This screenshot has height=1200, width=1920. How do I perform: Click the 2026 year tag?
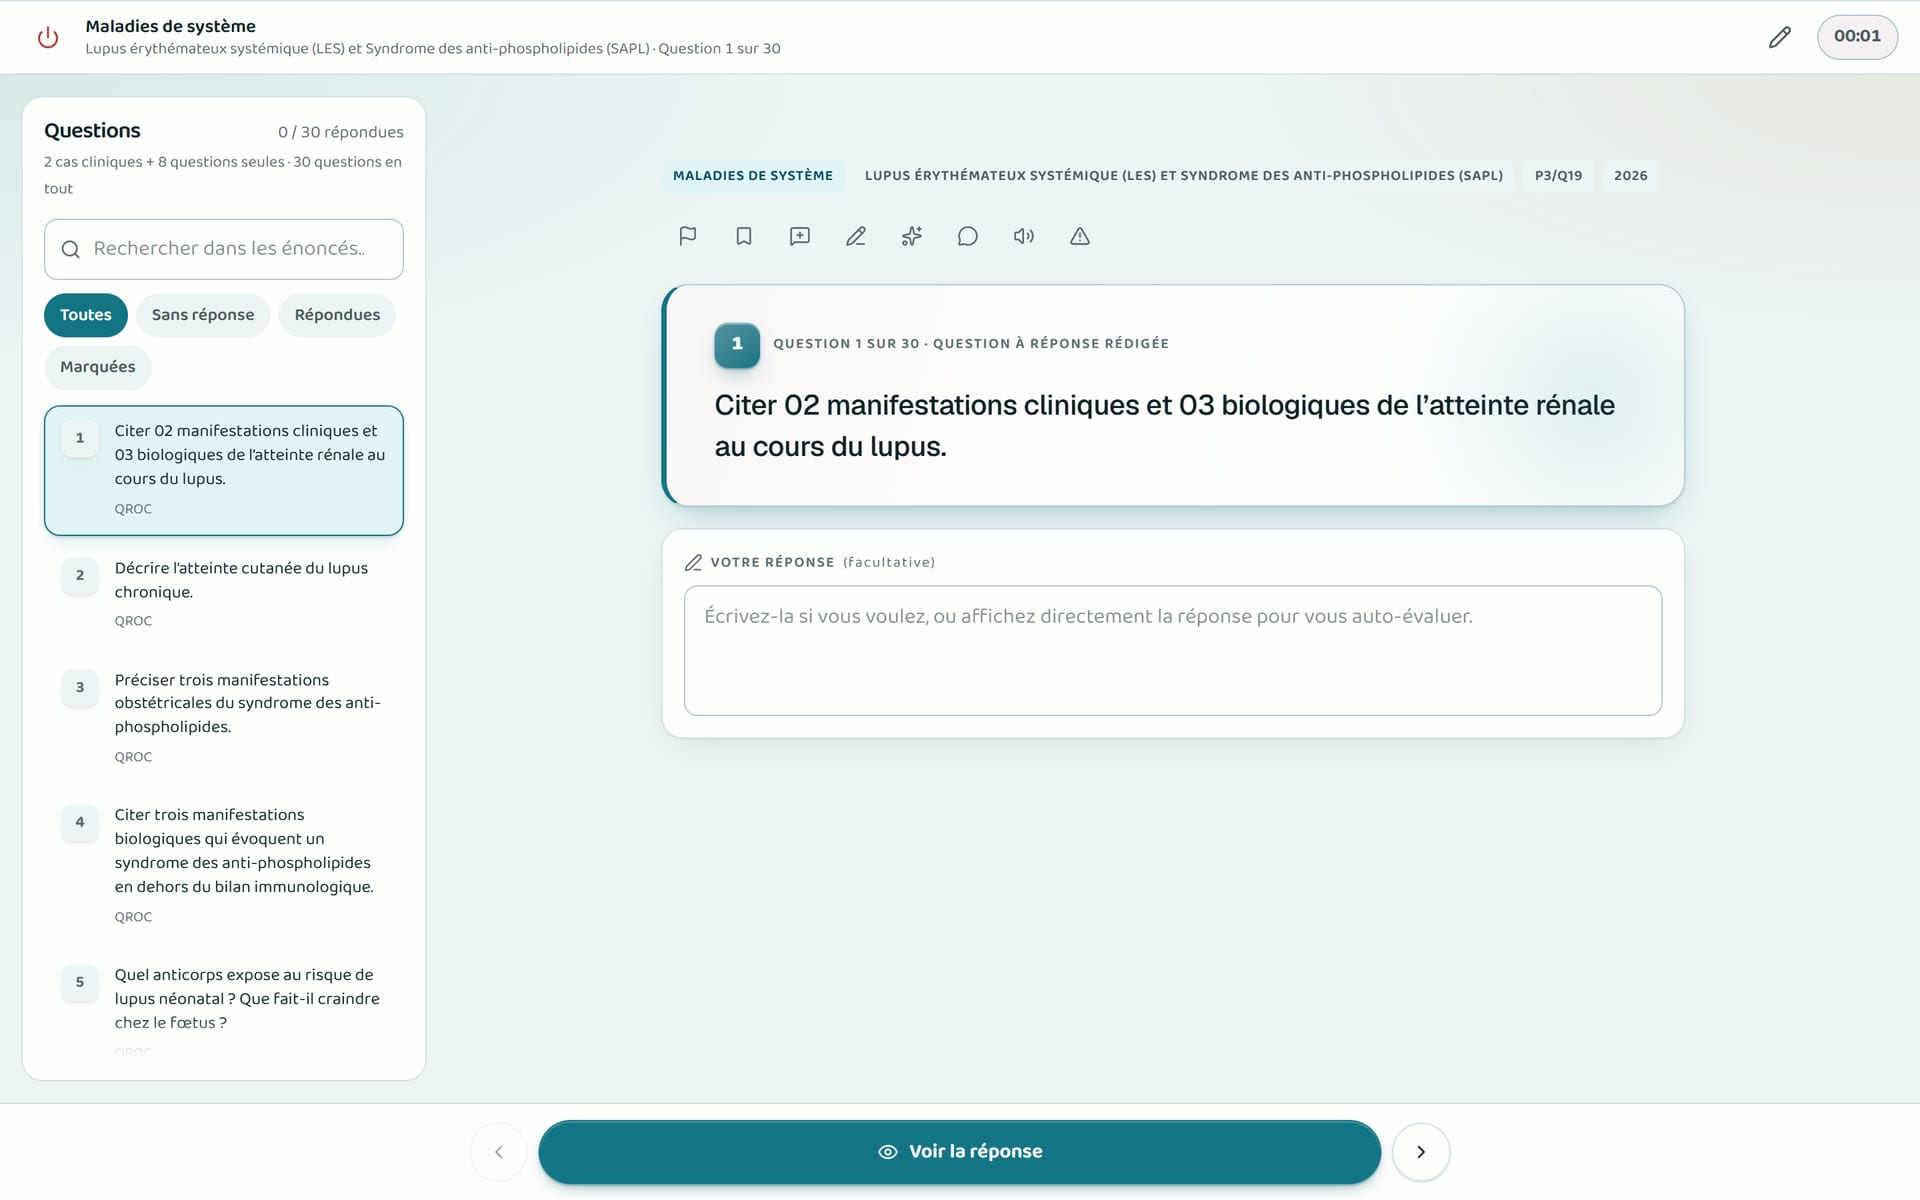click(x=1631, y=176)
